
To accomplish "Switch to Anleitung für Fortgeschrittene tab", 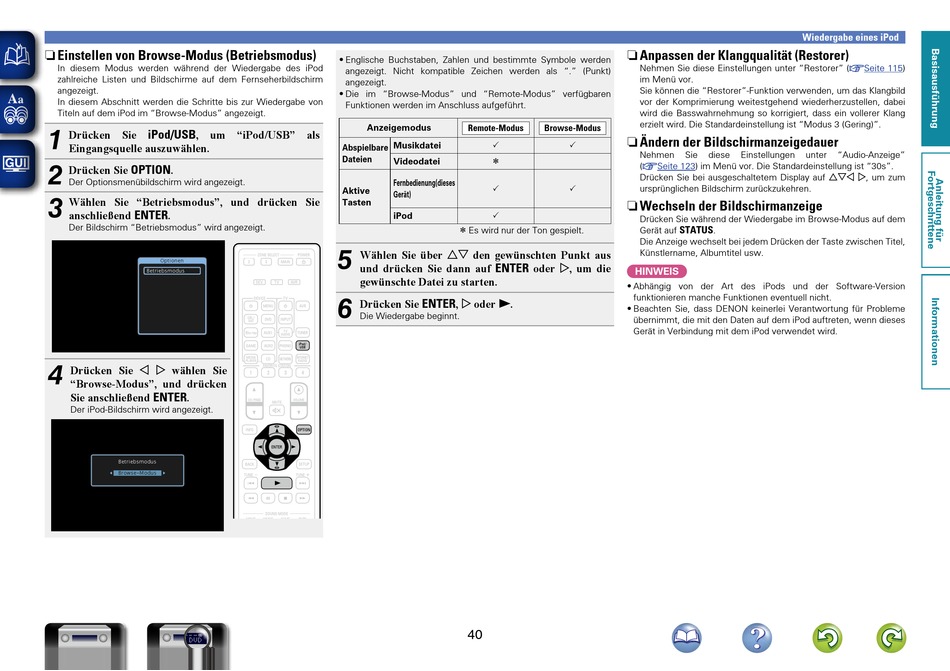I will 935,210.
